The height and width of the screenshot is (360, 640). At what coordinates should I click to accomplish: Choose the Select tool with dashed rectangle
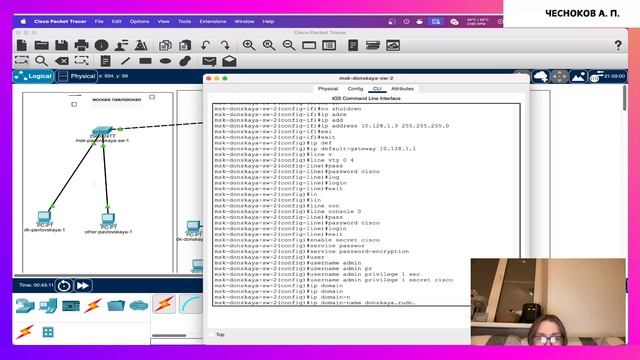(x=22, y=61)
